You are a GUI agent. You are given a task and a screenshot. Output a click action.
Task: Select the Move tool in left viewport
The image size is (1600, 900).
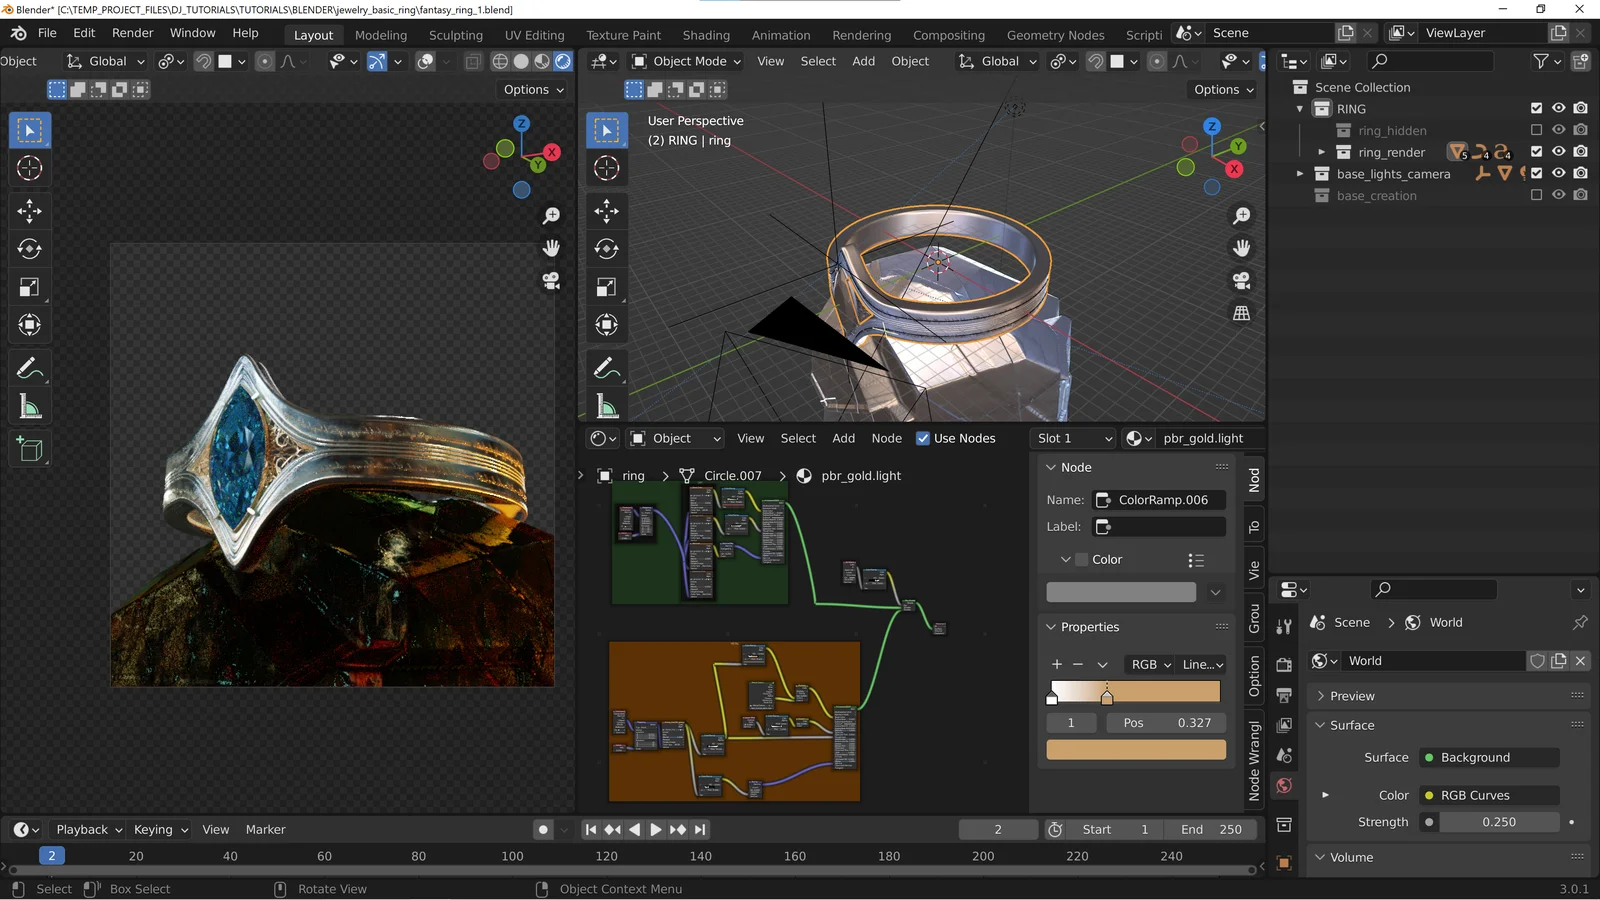29,210
